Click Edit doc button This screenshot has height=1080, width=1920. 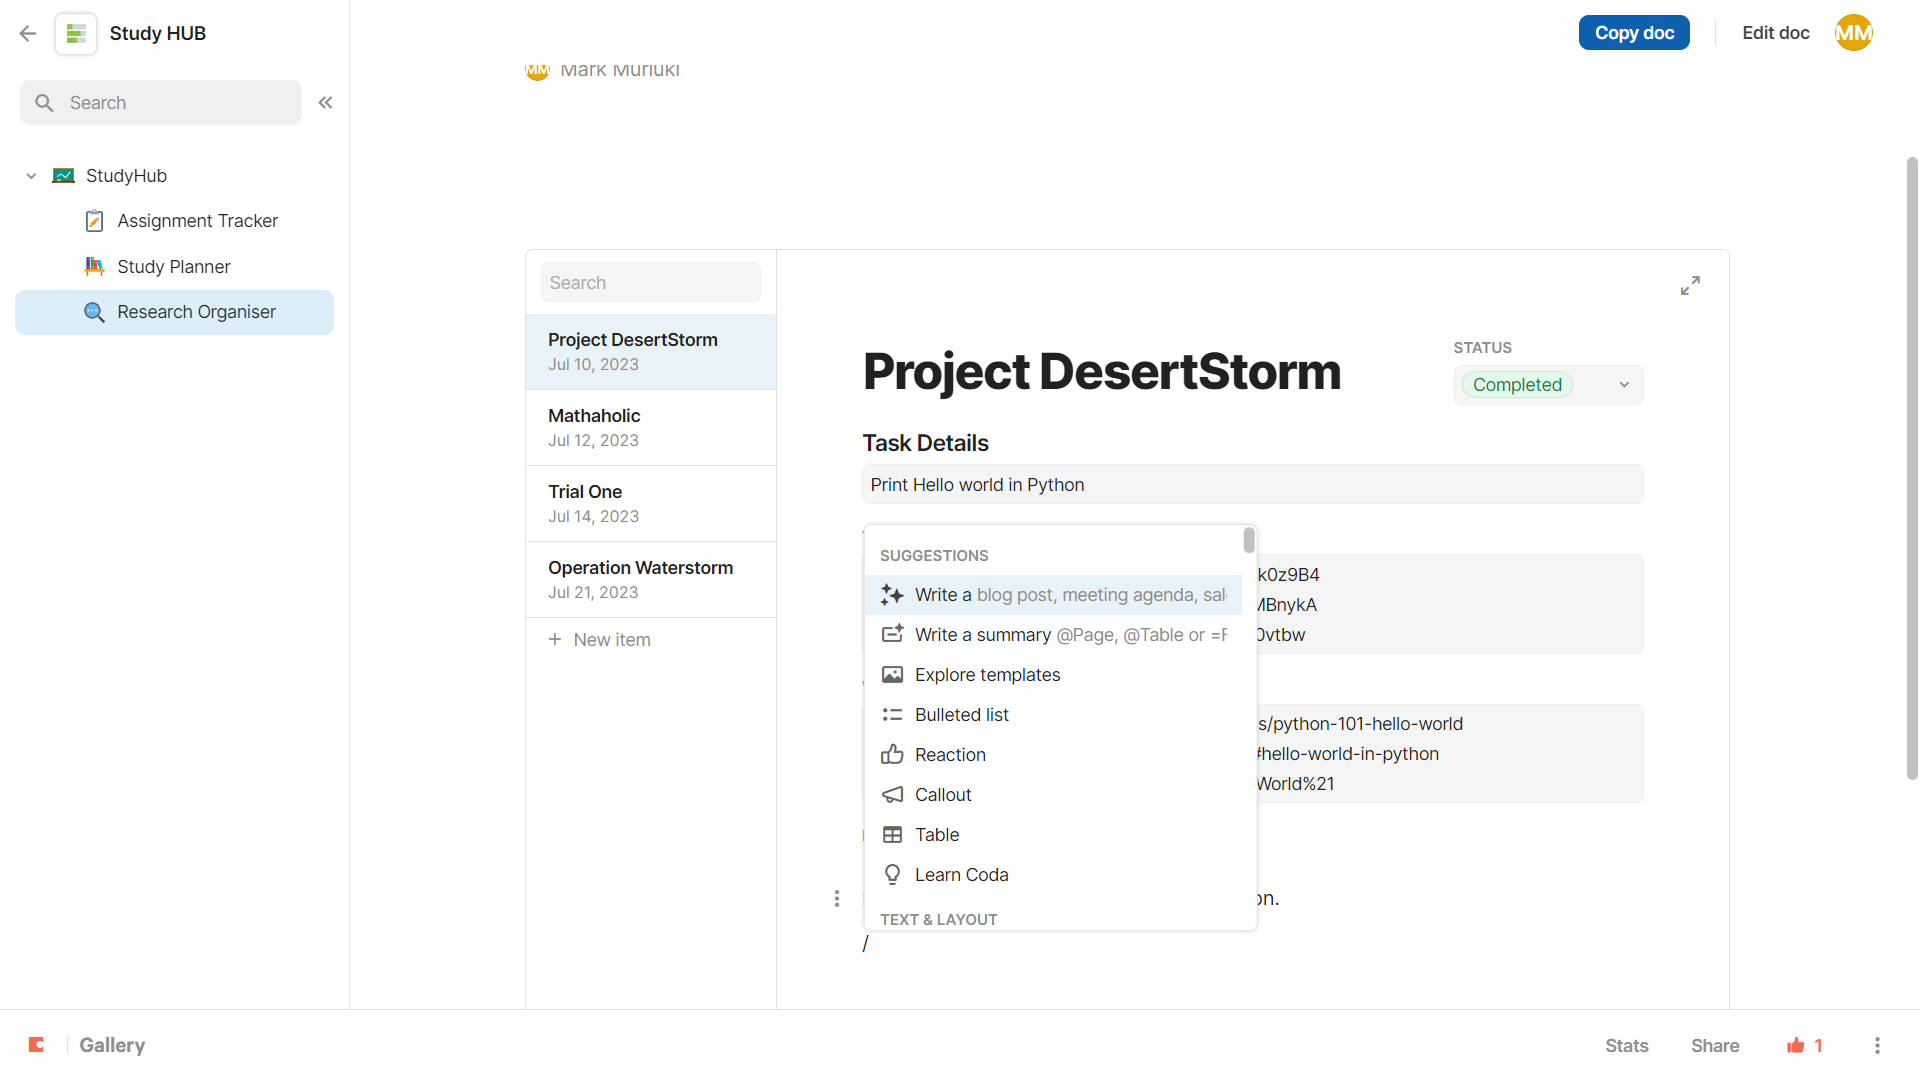1775,33
